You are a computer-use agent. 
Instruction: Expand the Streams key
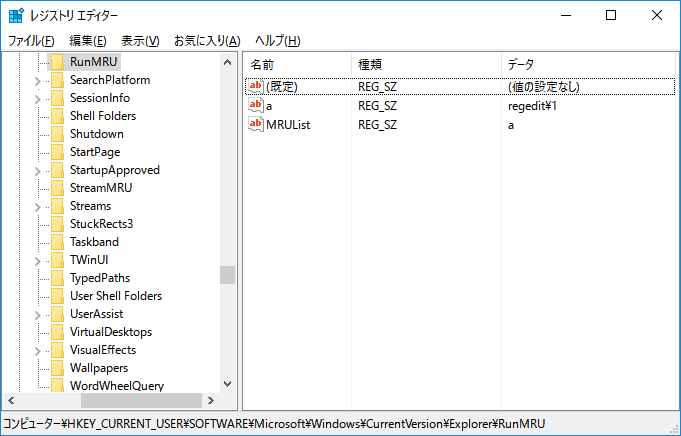point(37,207)
